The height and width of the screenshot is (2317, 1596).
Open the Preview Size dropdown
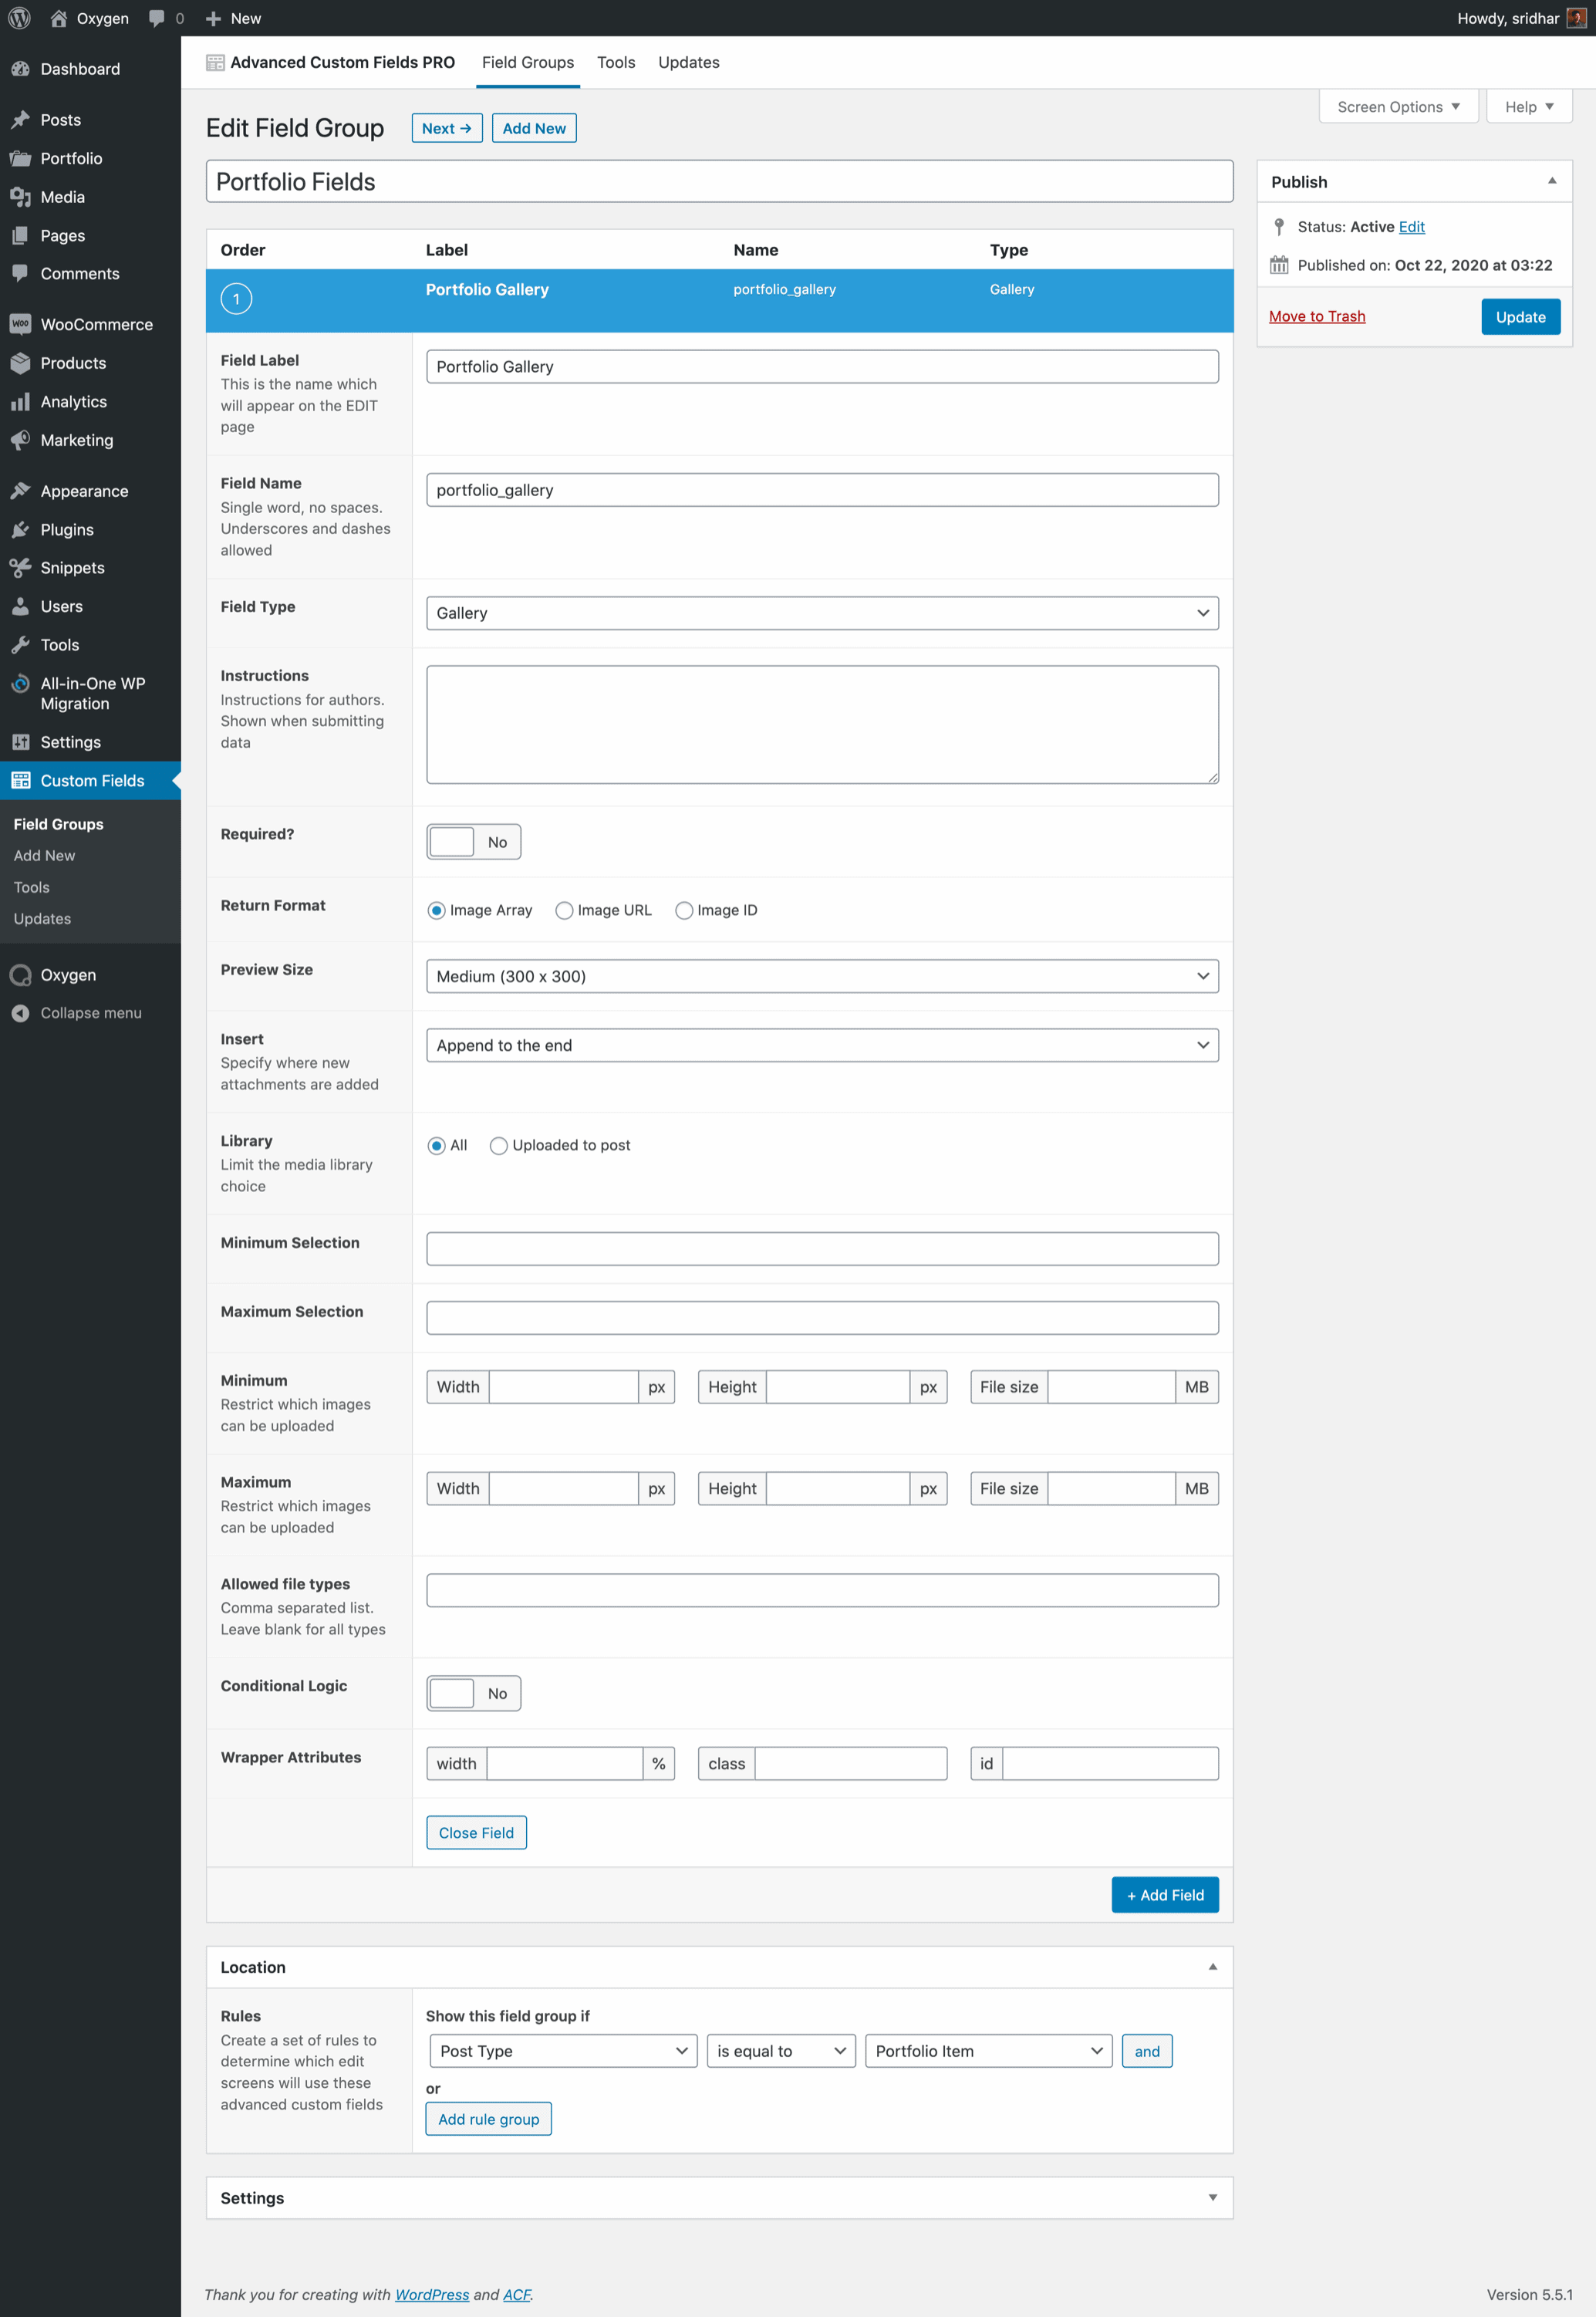point(822,976)
